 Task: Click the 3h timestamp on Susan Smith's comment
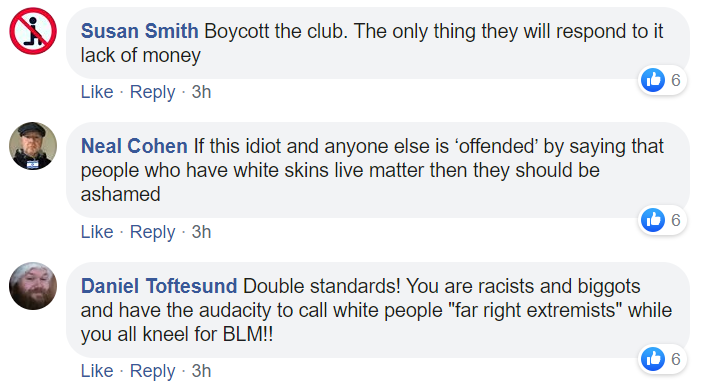(x=201, y=92)
